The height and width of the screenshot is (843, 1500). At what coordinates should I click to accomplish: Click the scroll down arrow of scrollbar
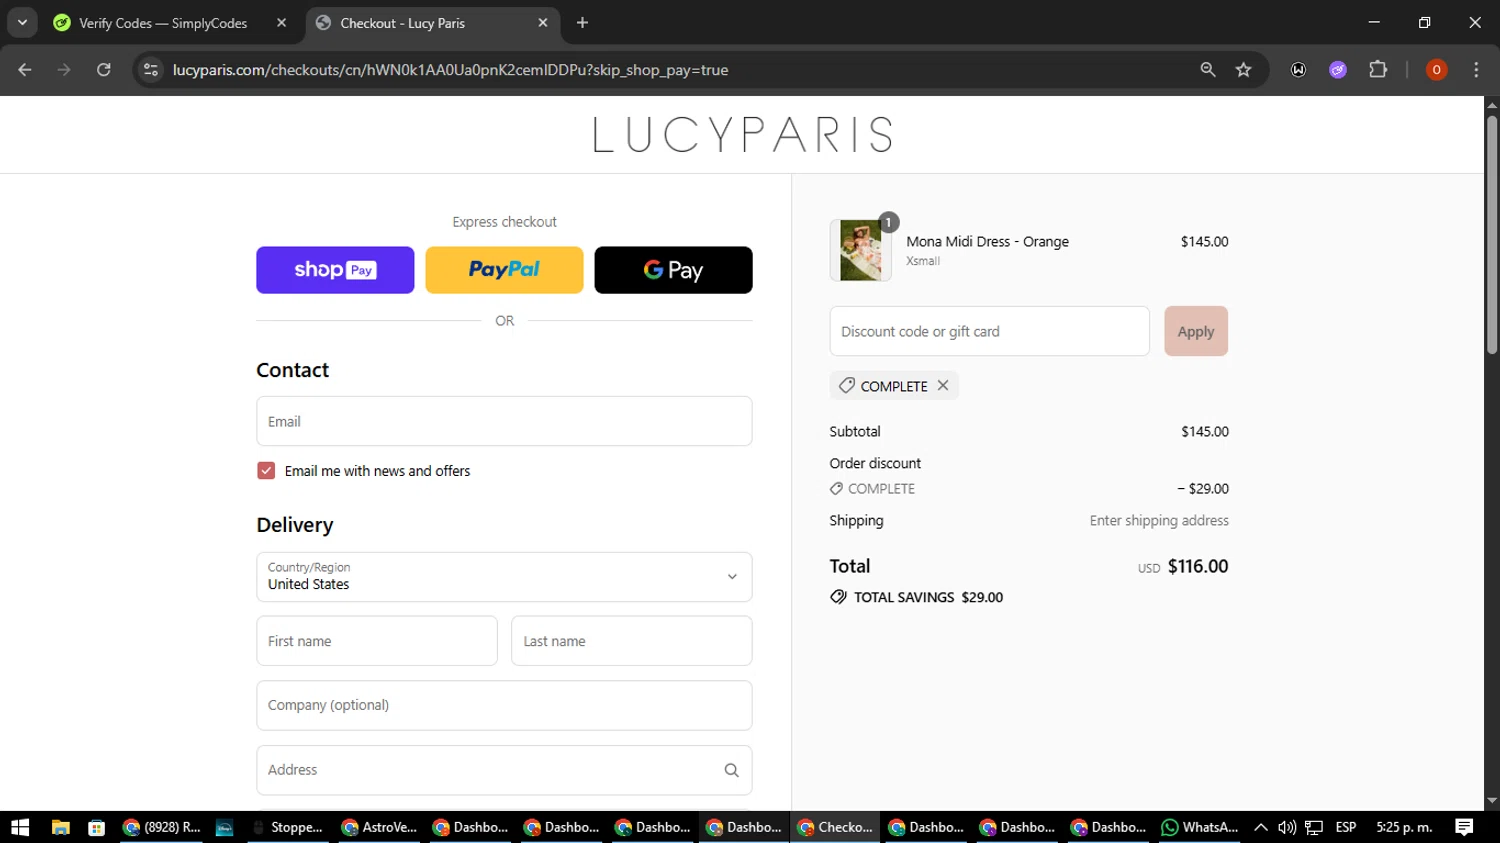click(x=1492, y=801)
